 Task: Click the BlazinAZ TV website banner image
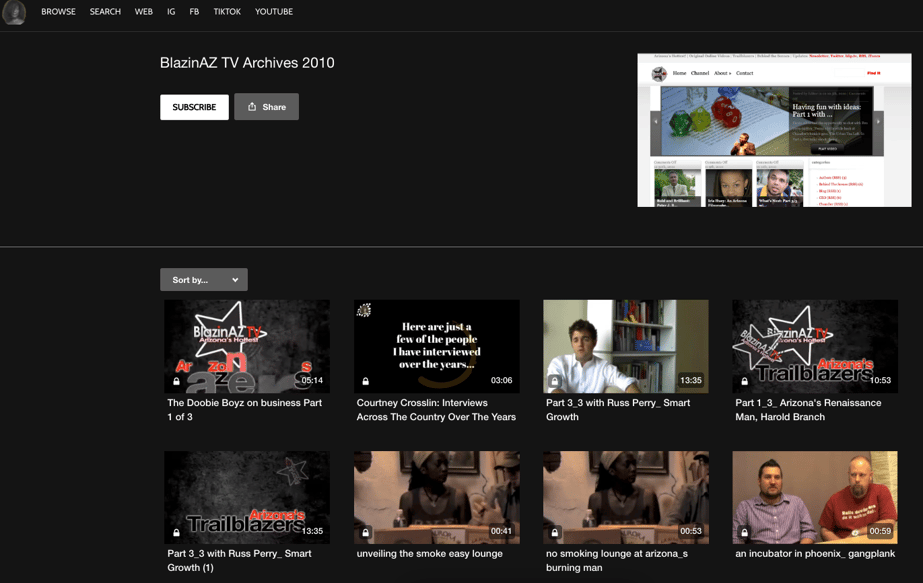(774, 130)
